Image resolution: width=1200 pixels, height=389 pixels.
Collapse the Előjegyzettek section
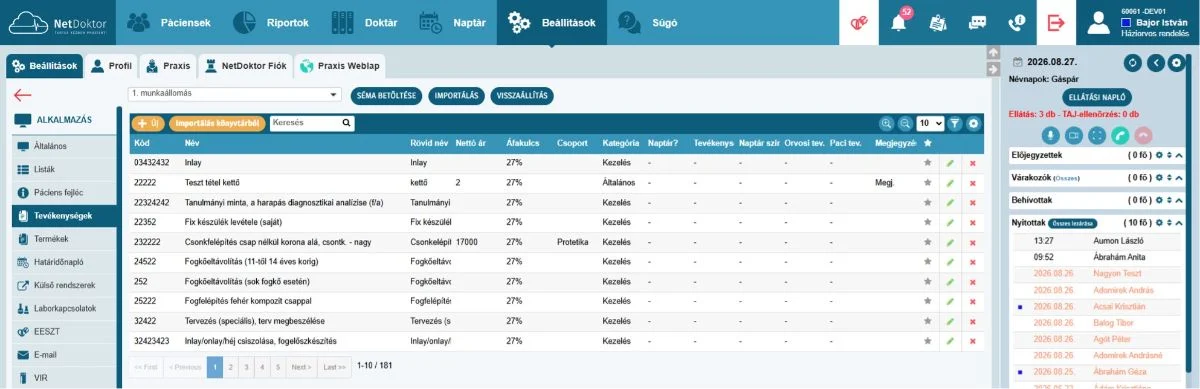click(1178, 155)
